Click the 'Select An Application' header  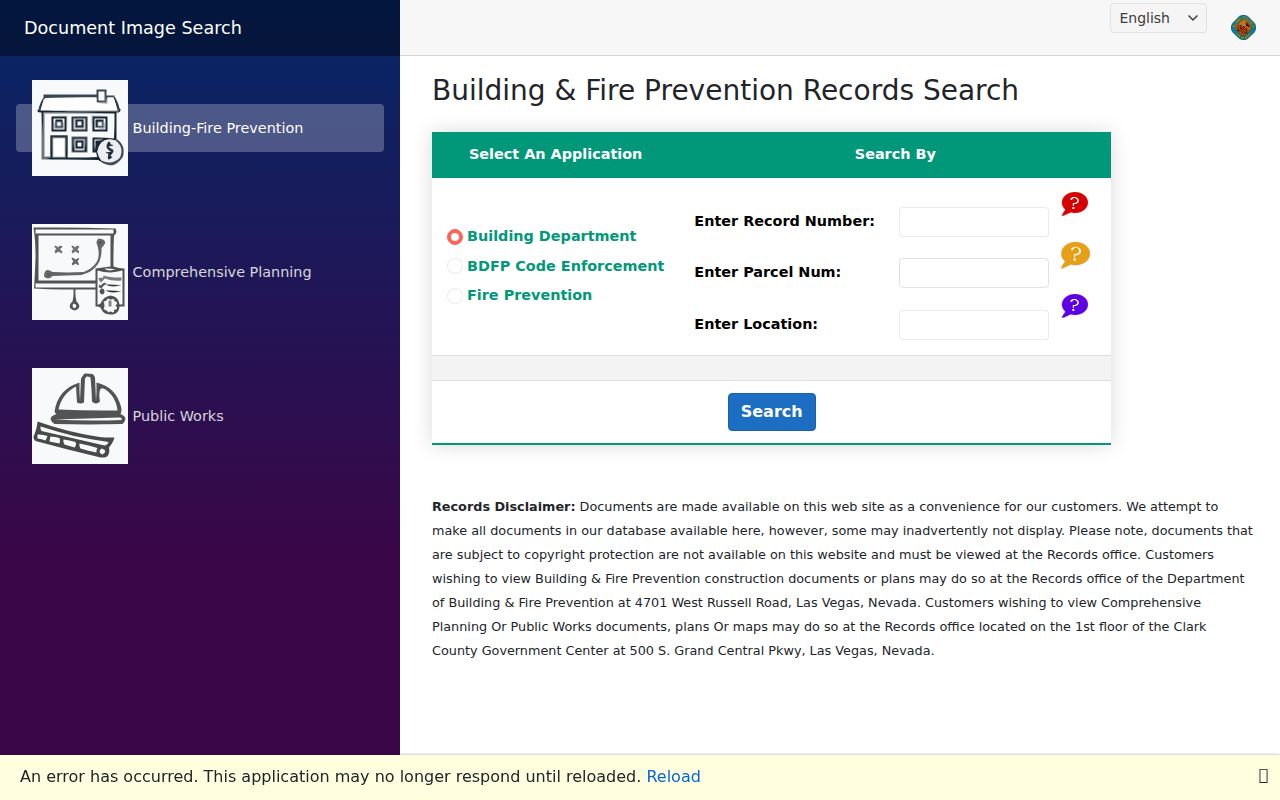pyautogui.click(x=556, y=154)
